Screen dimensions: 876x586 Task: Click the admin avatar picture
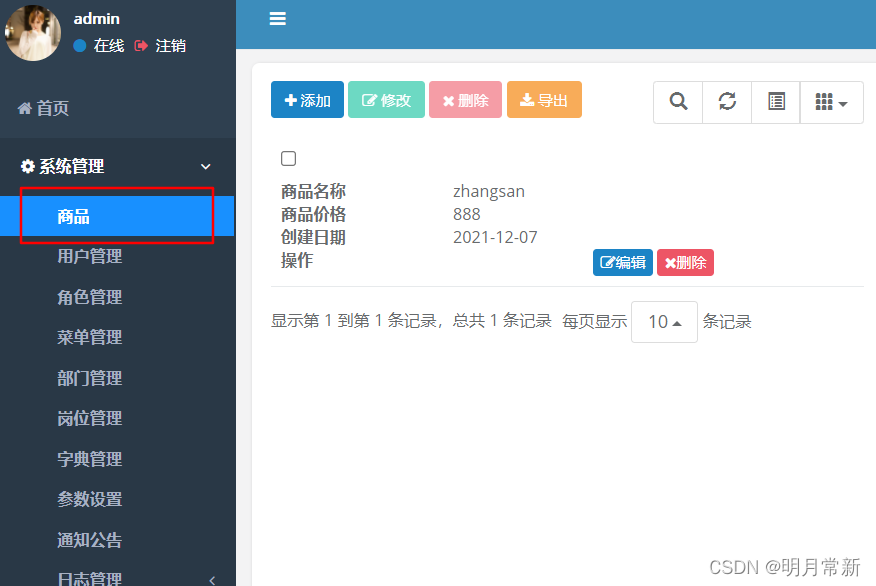pyautogui.click(x=33, y=32)
